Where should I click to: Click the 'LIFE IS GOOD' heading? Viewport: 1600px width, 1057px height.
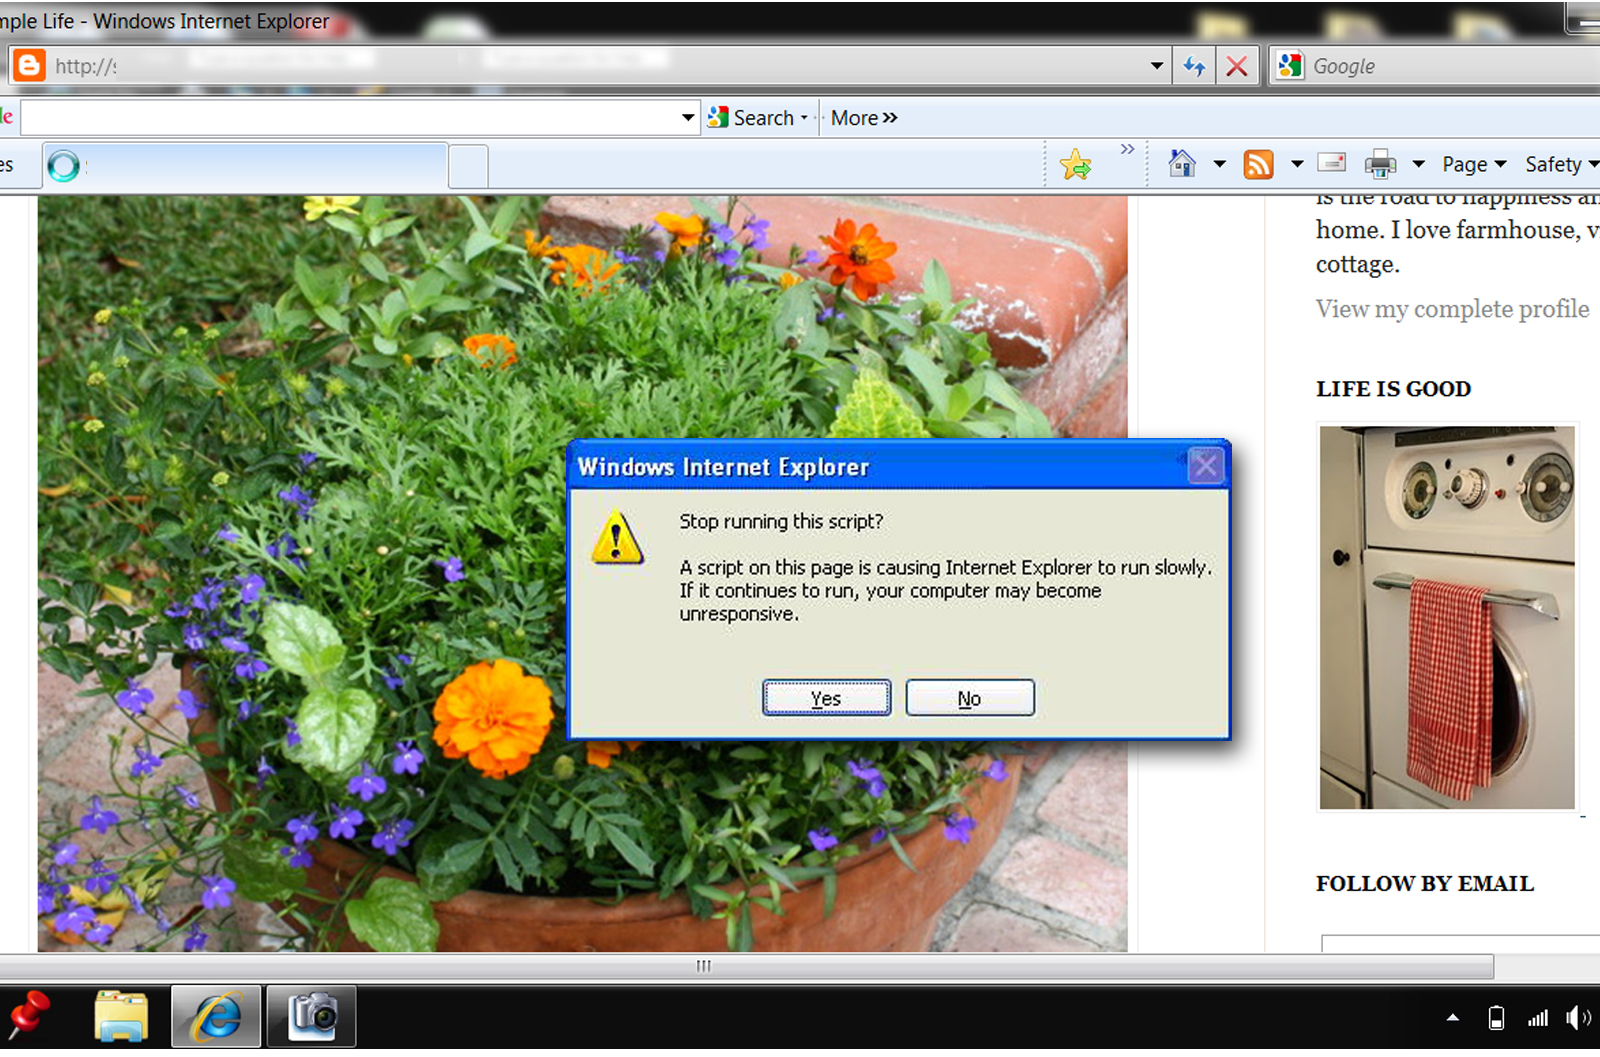click(1393, 389)
